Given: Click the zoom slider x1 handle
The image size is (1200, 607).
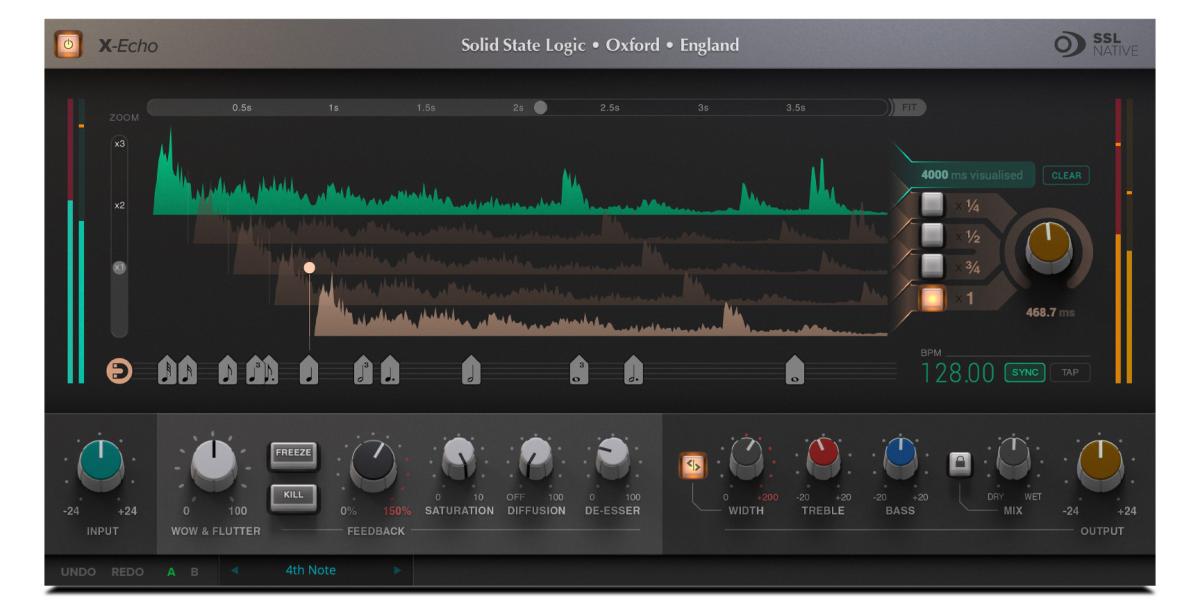Looking at the screenshot, I should (x=119, y=268).
